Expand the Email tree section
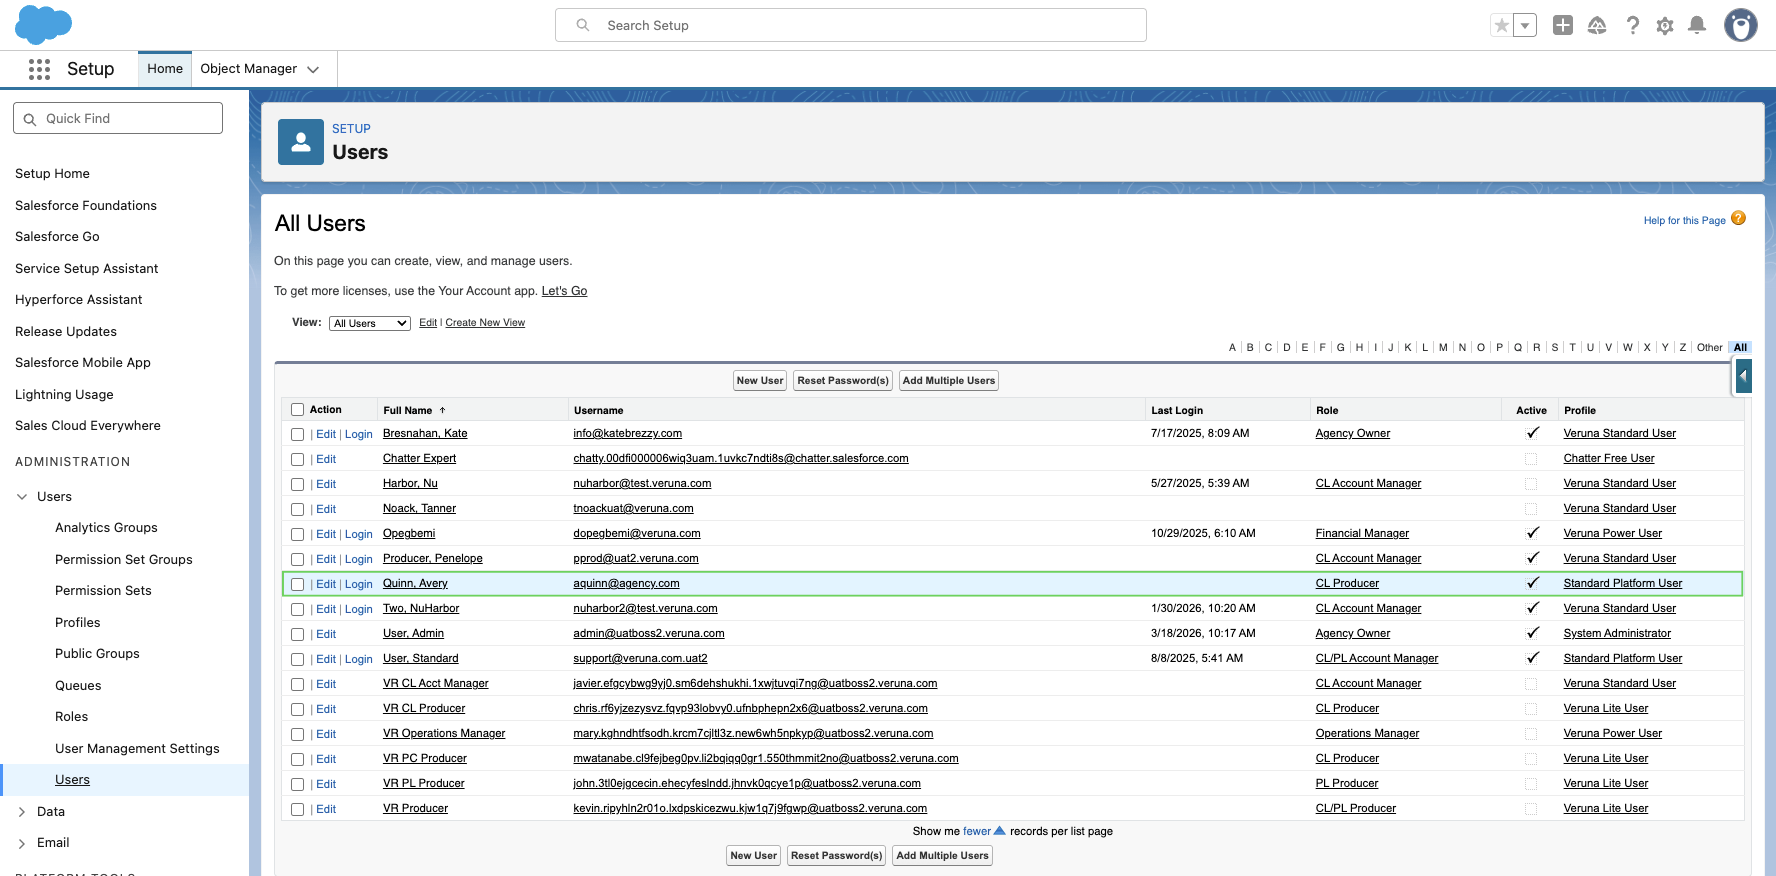Image resolution: width=1776 pixels, height=876 pixels. [22, 843]
